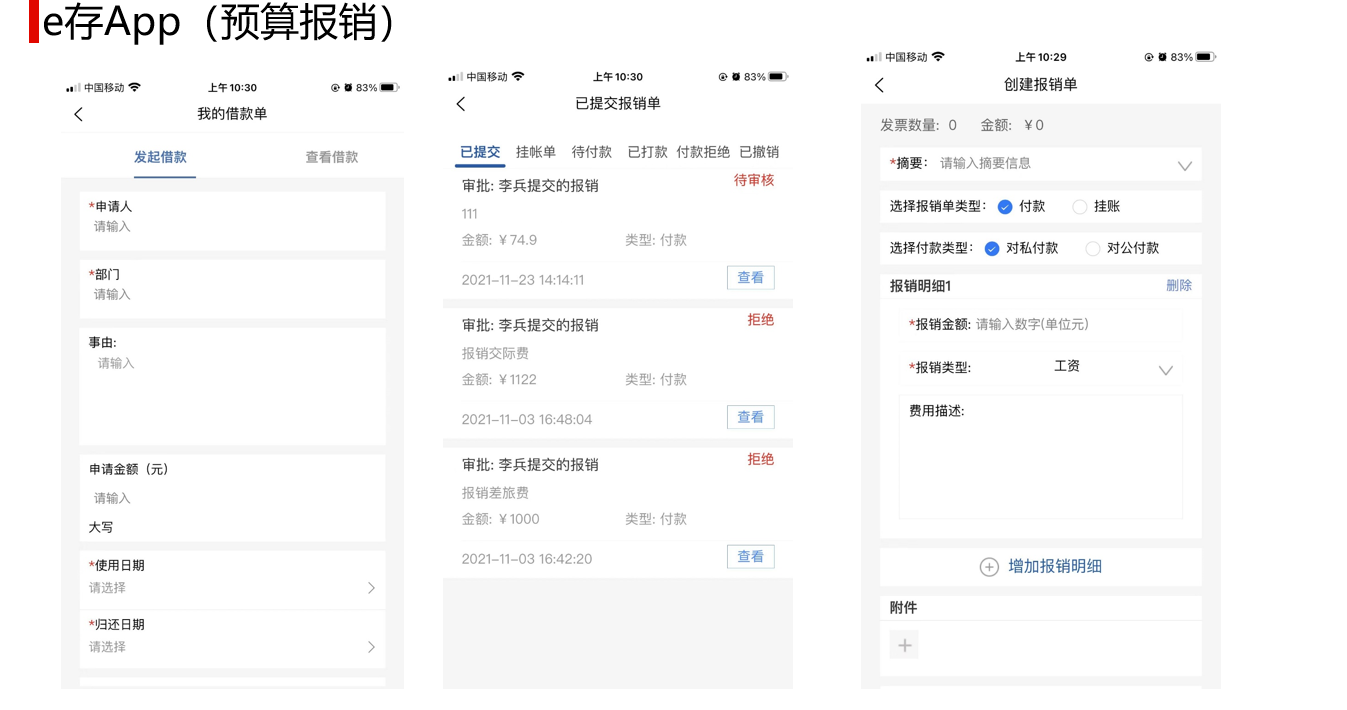Image resolution: width=1347 pixels, height=710 pixels.
Task: Click 查看 for the ¥1122 reimbursement
Action: 751,417
